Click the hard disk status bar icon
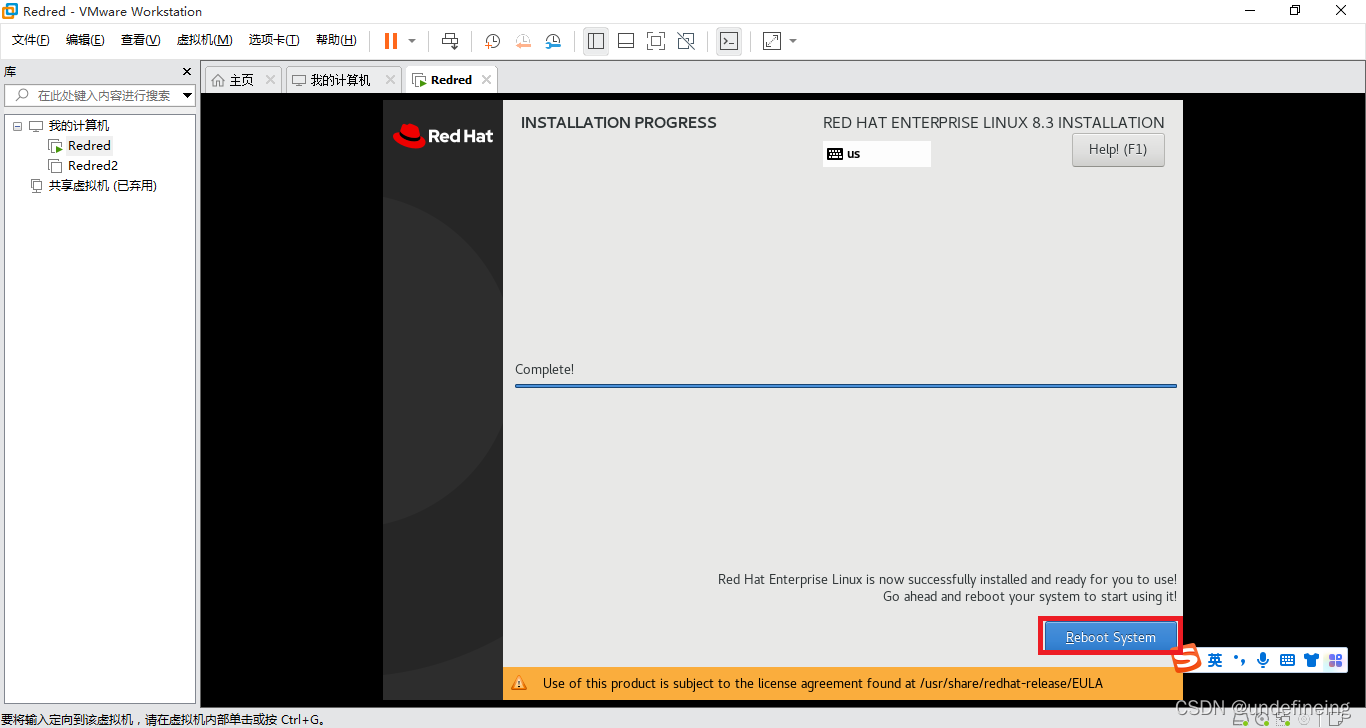Image resolution: width=1366 pixels, height=728 pixels. 1240,717
